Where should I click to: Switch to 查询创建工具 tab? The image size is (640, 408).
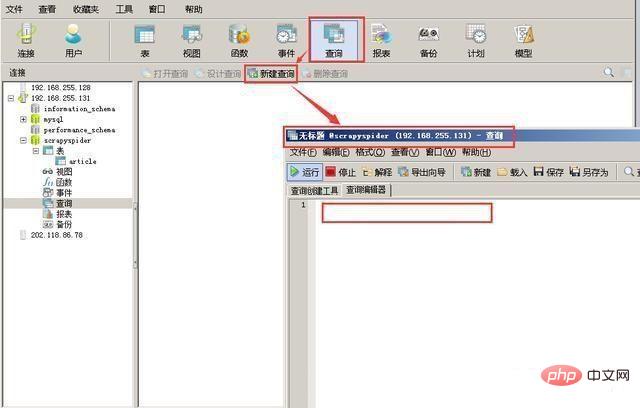point(314,191)
